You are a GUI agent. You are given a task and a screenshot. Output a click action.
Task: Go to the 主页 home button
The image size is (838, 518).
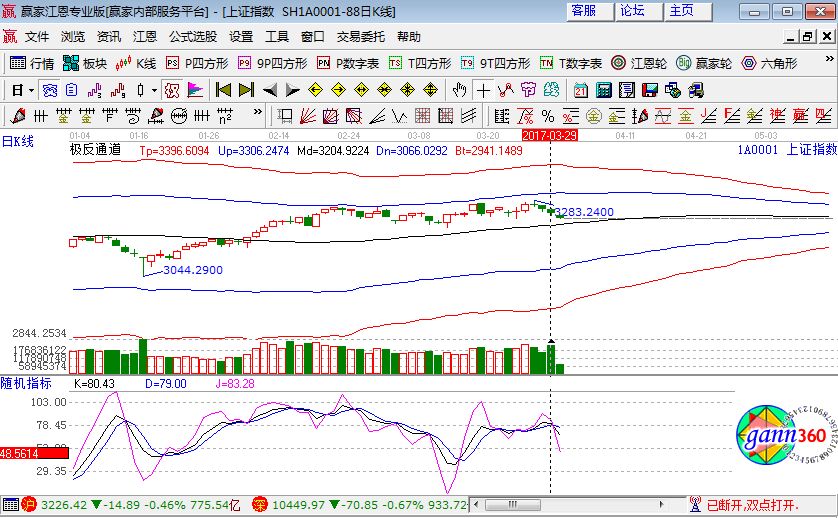pyautogui.click(x=681, y=11)
